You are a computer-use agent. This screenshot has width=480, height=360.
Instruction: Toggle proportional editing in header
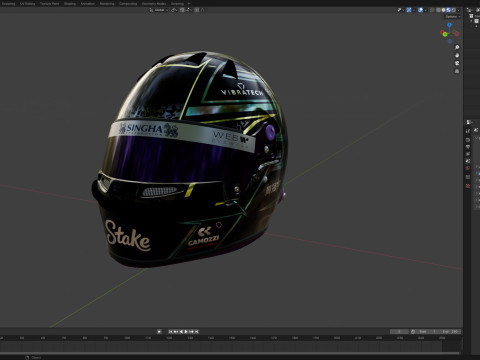[x=196, y=10]
